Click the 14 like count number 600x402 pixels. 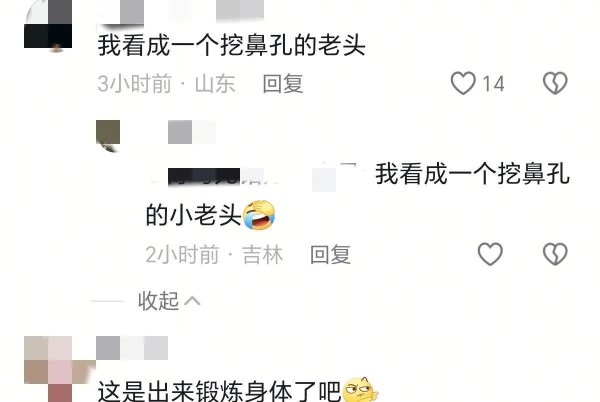tap(493, 84)
